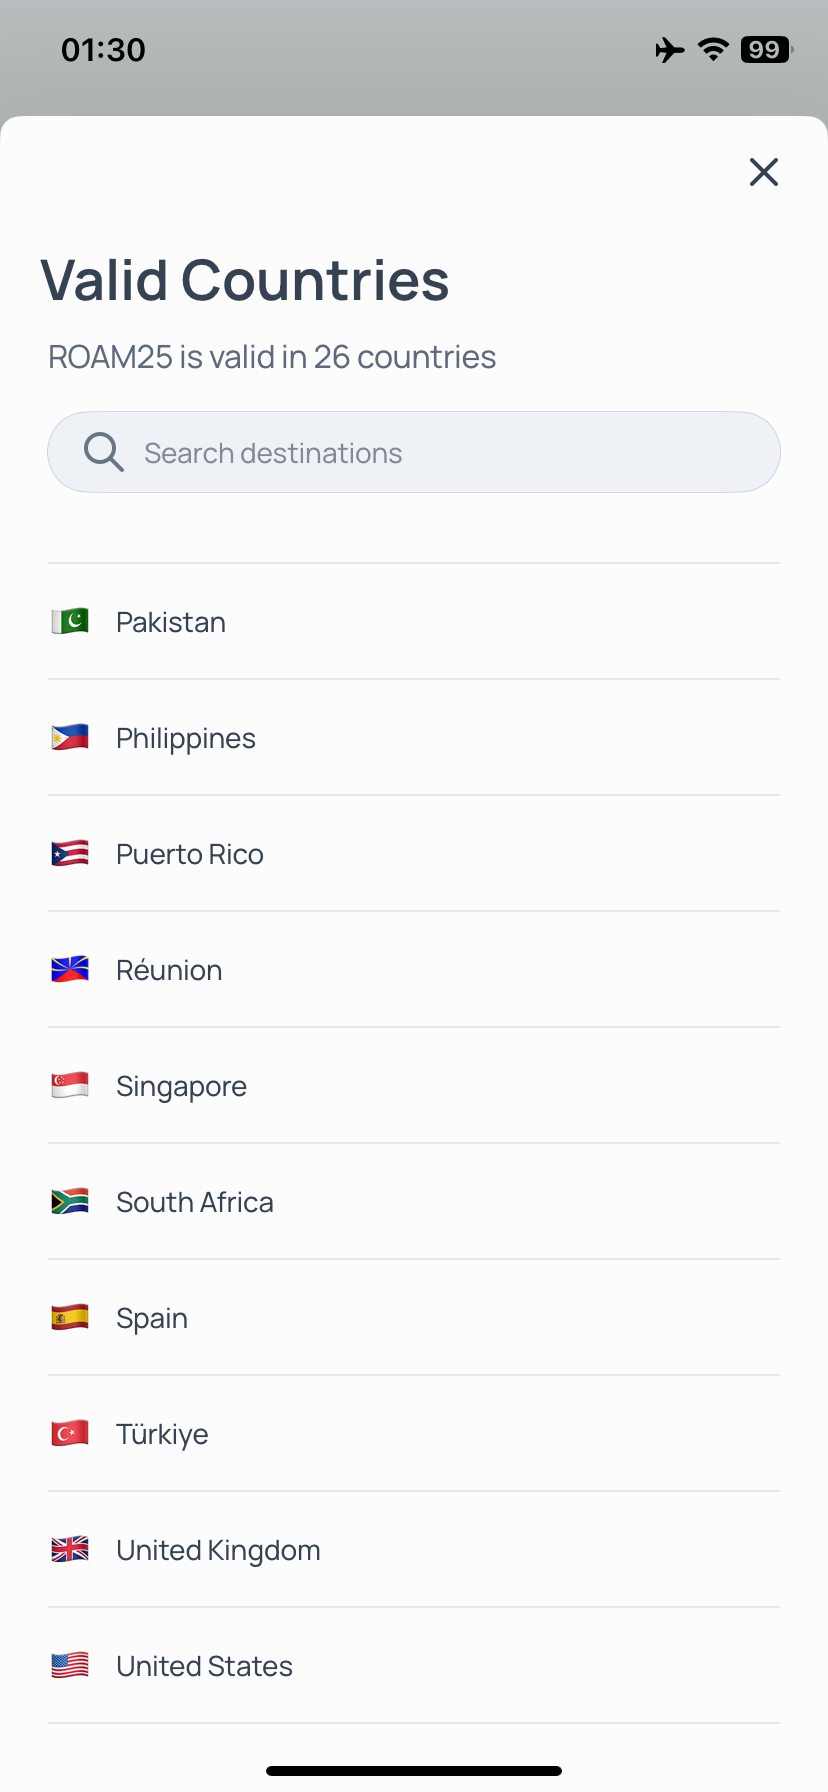Tap the Pakistan flag icon
The width and height of the screenshot is (828, 1792).
[70, 621]
